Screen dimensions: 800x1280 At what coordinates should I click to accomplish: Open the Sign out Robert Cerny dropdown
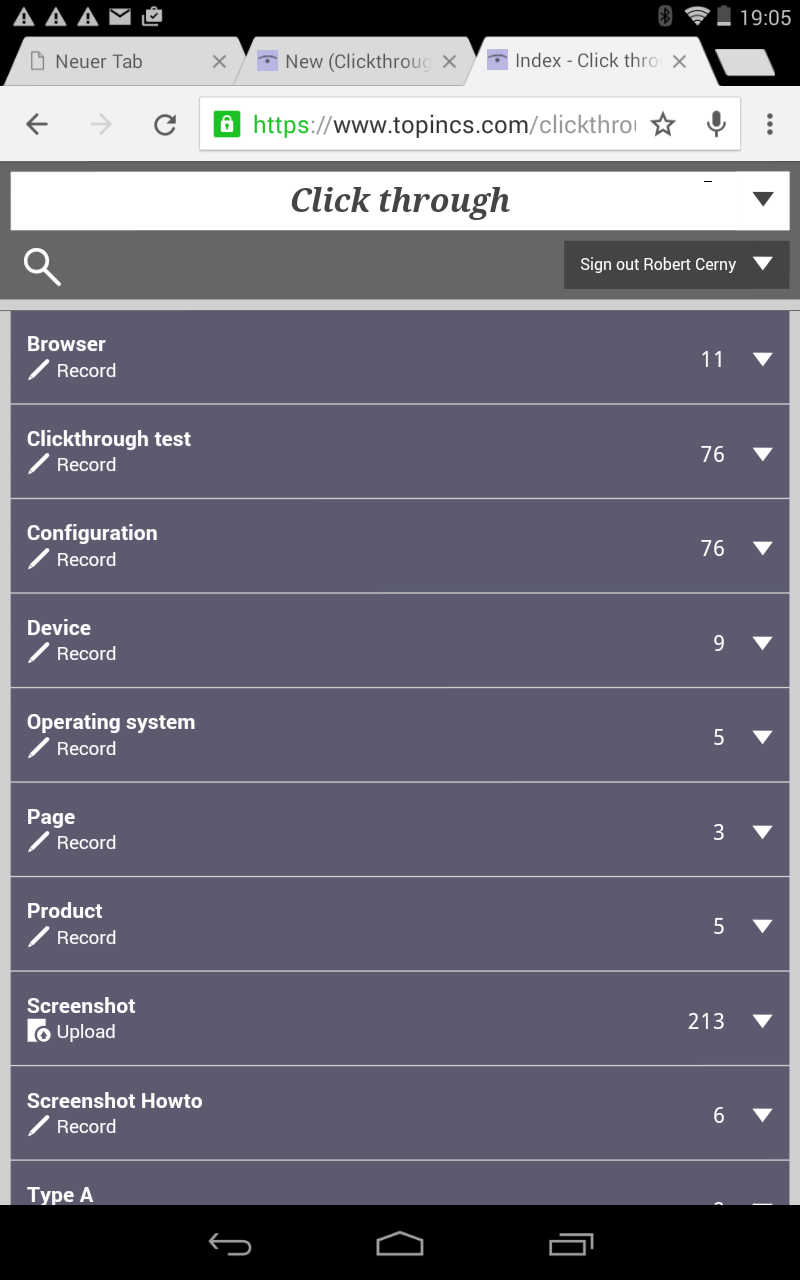pyautogui.click(x=763, y=264)
